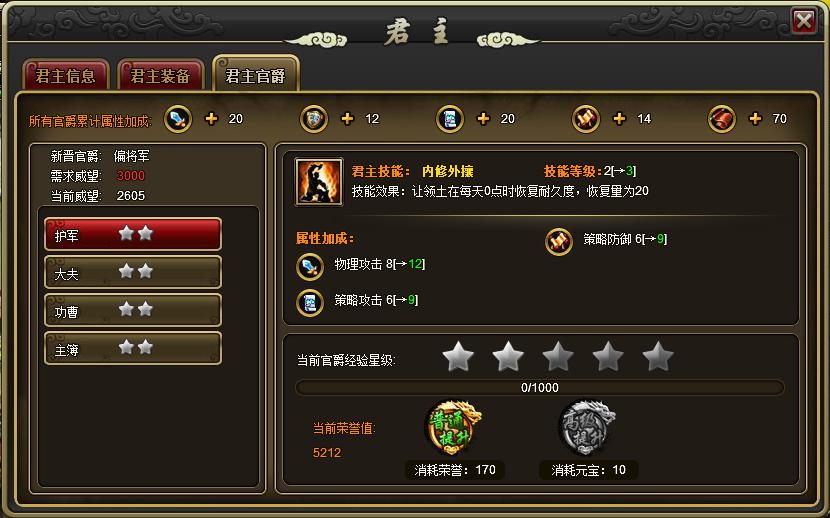This screenshot has height=518, width=830.
Task: Click the first star of 当前官爵经验星级
Action: click(458, 356)
